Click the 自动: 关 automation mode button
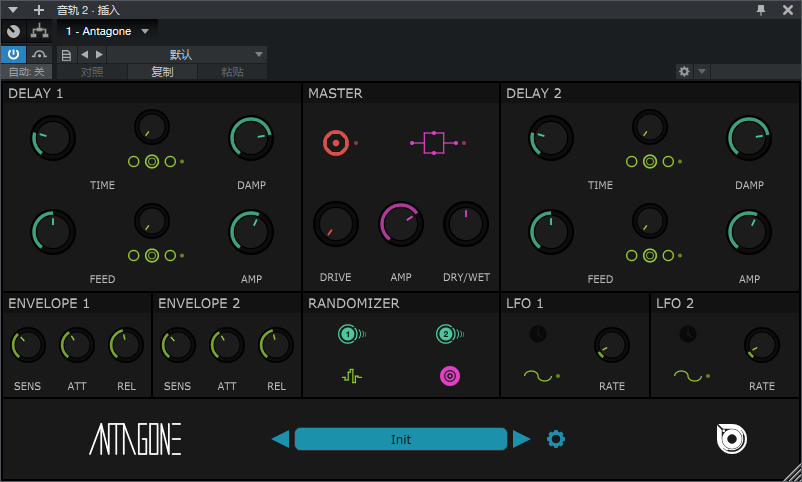This screenshot has width=802, height=482. pos(26,72)
